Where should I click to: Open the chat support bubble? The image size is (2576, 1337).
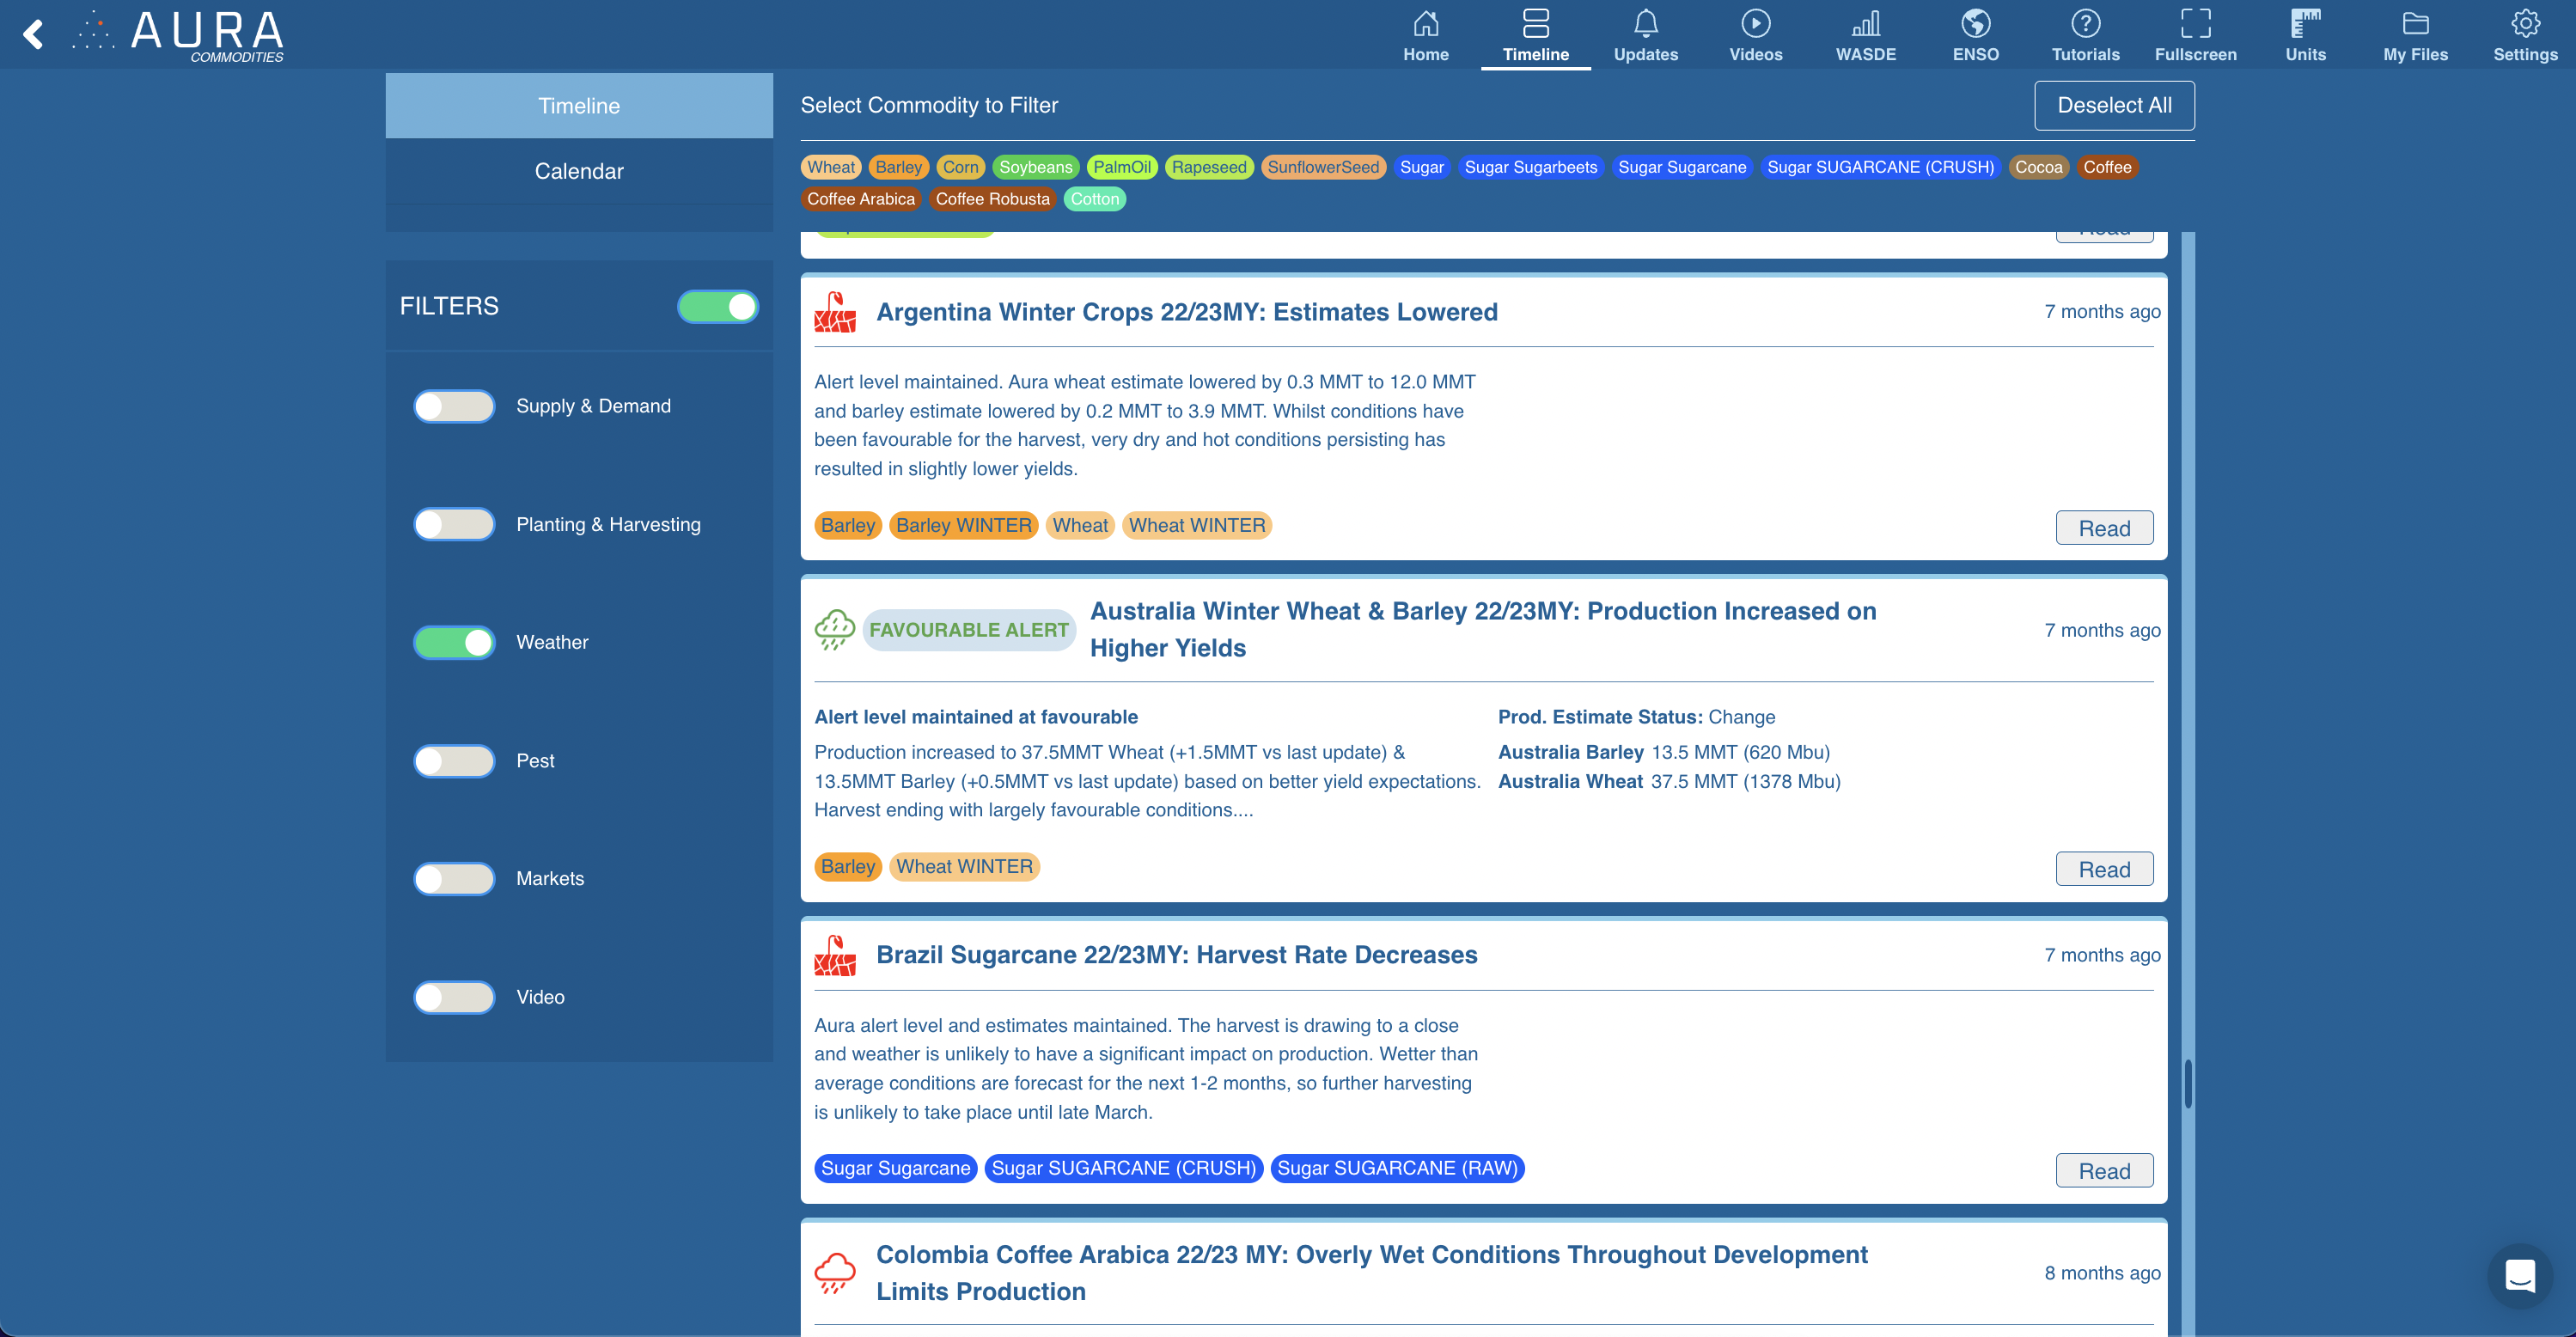[x=2519, y=1276]
